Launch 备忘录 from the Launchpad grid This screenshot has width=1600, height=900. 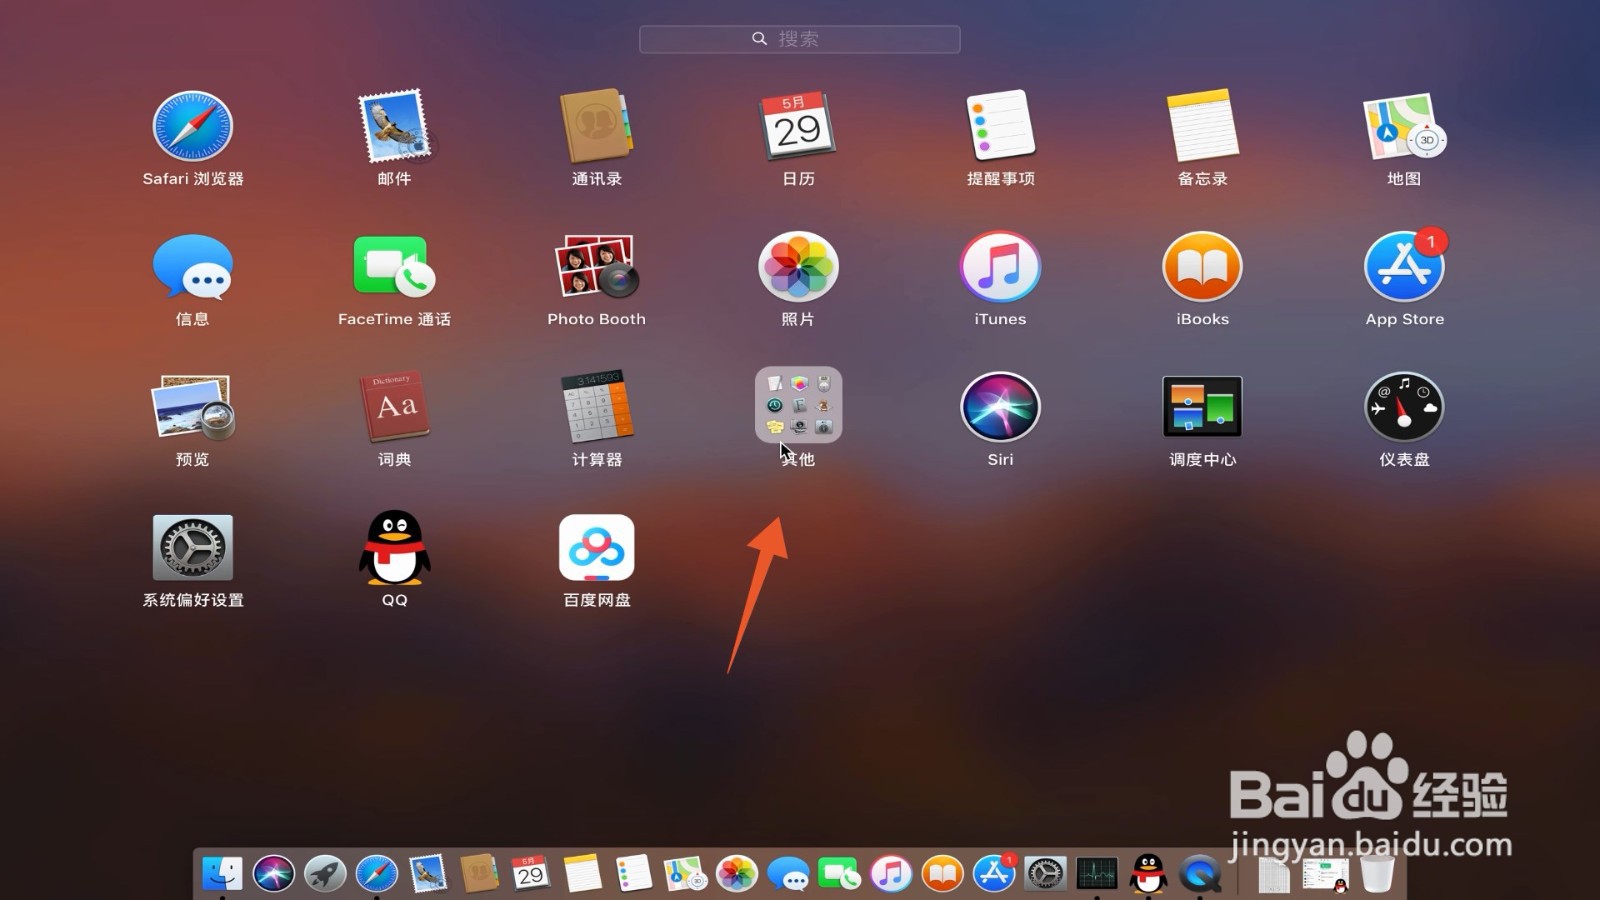coord(1203,127)
